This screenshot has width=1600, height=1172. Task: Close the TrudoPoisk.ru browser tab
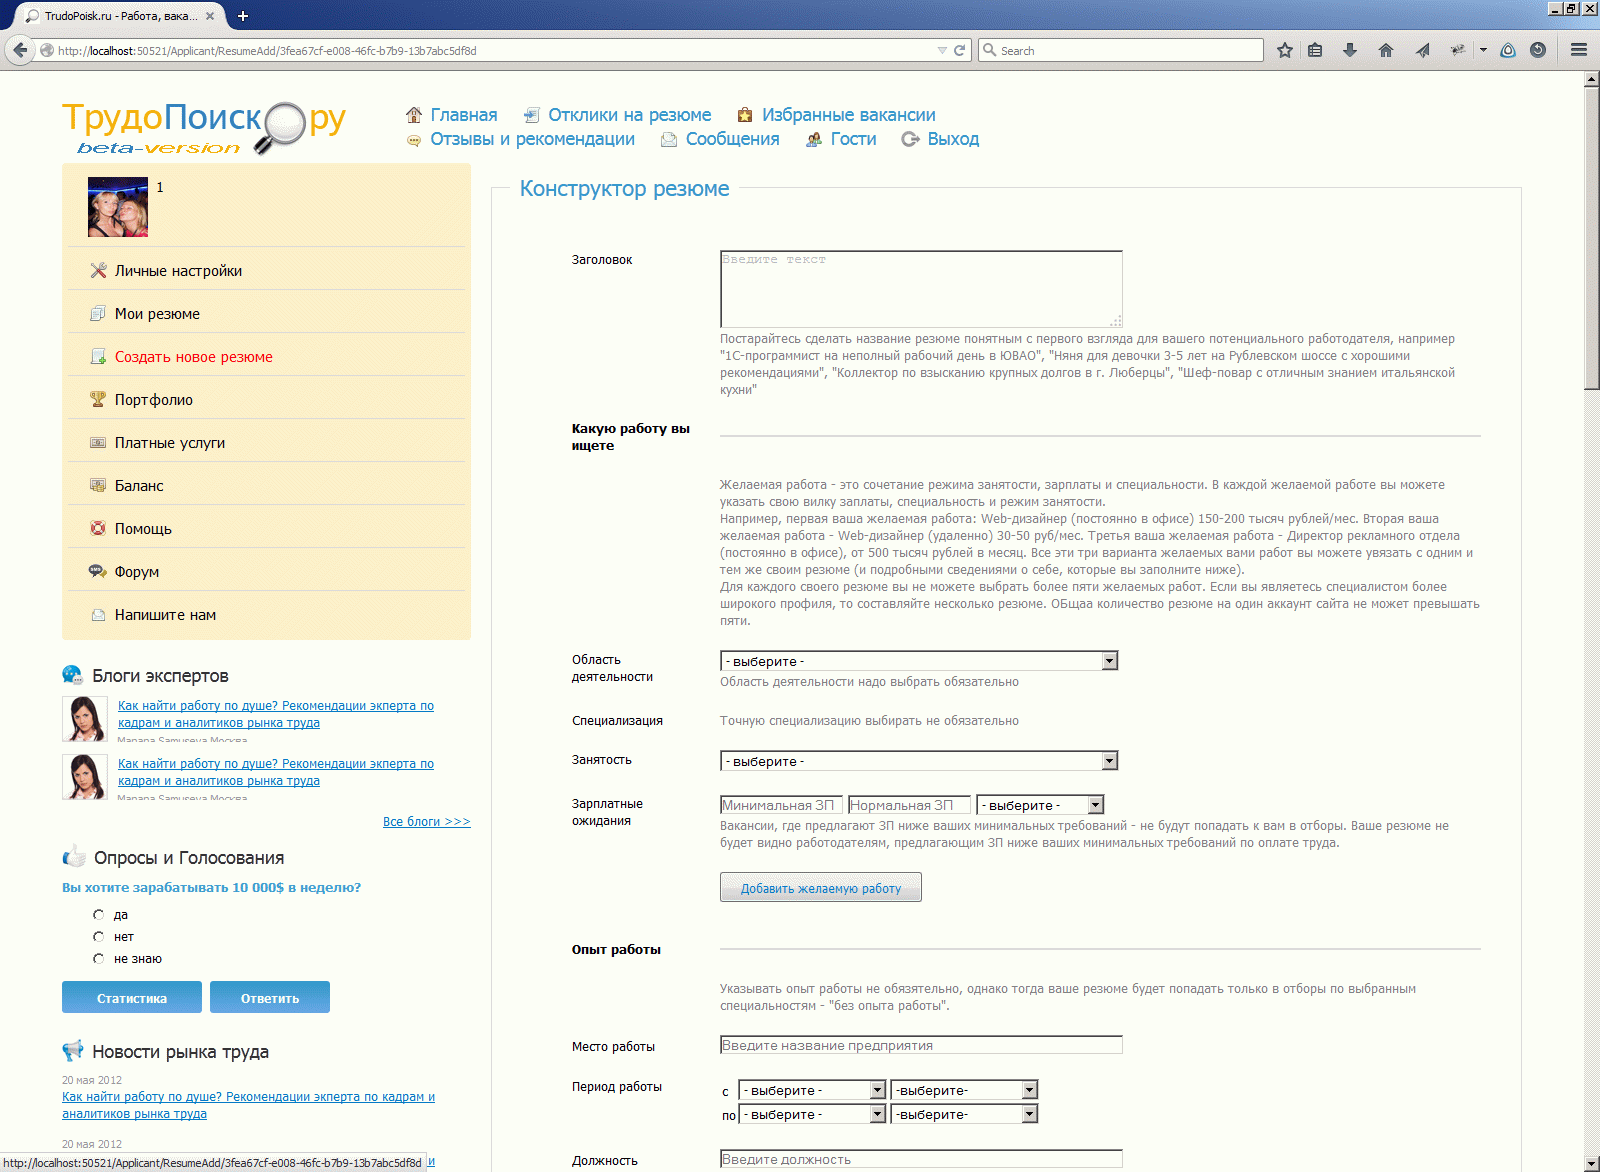click(x=210, y=16)
